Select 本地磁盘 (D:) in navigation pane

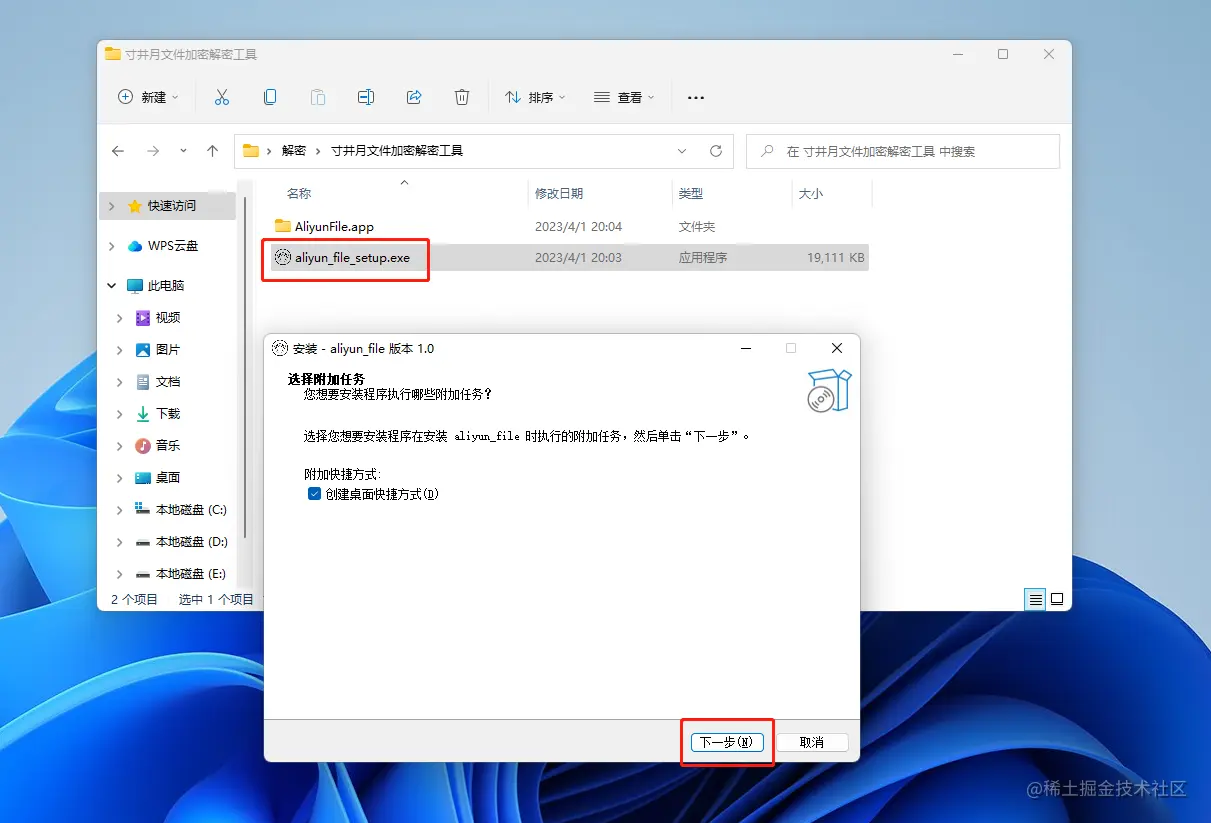tap(191, 541)
